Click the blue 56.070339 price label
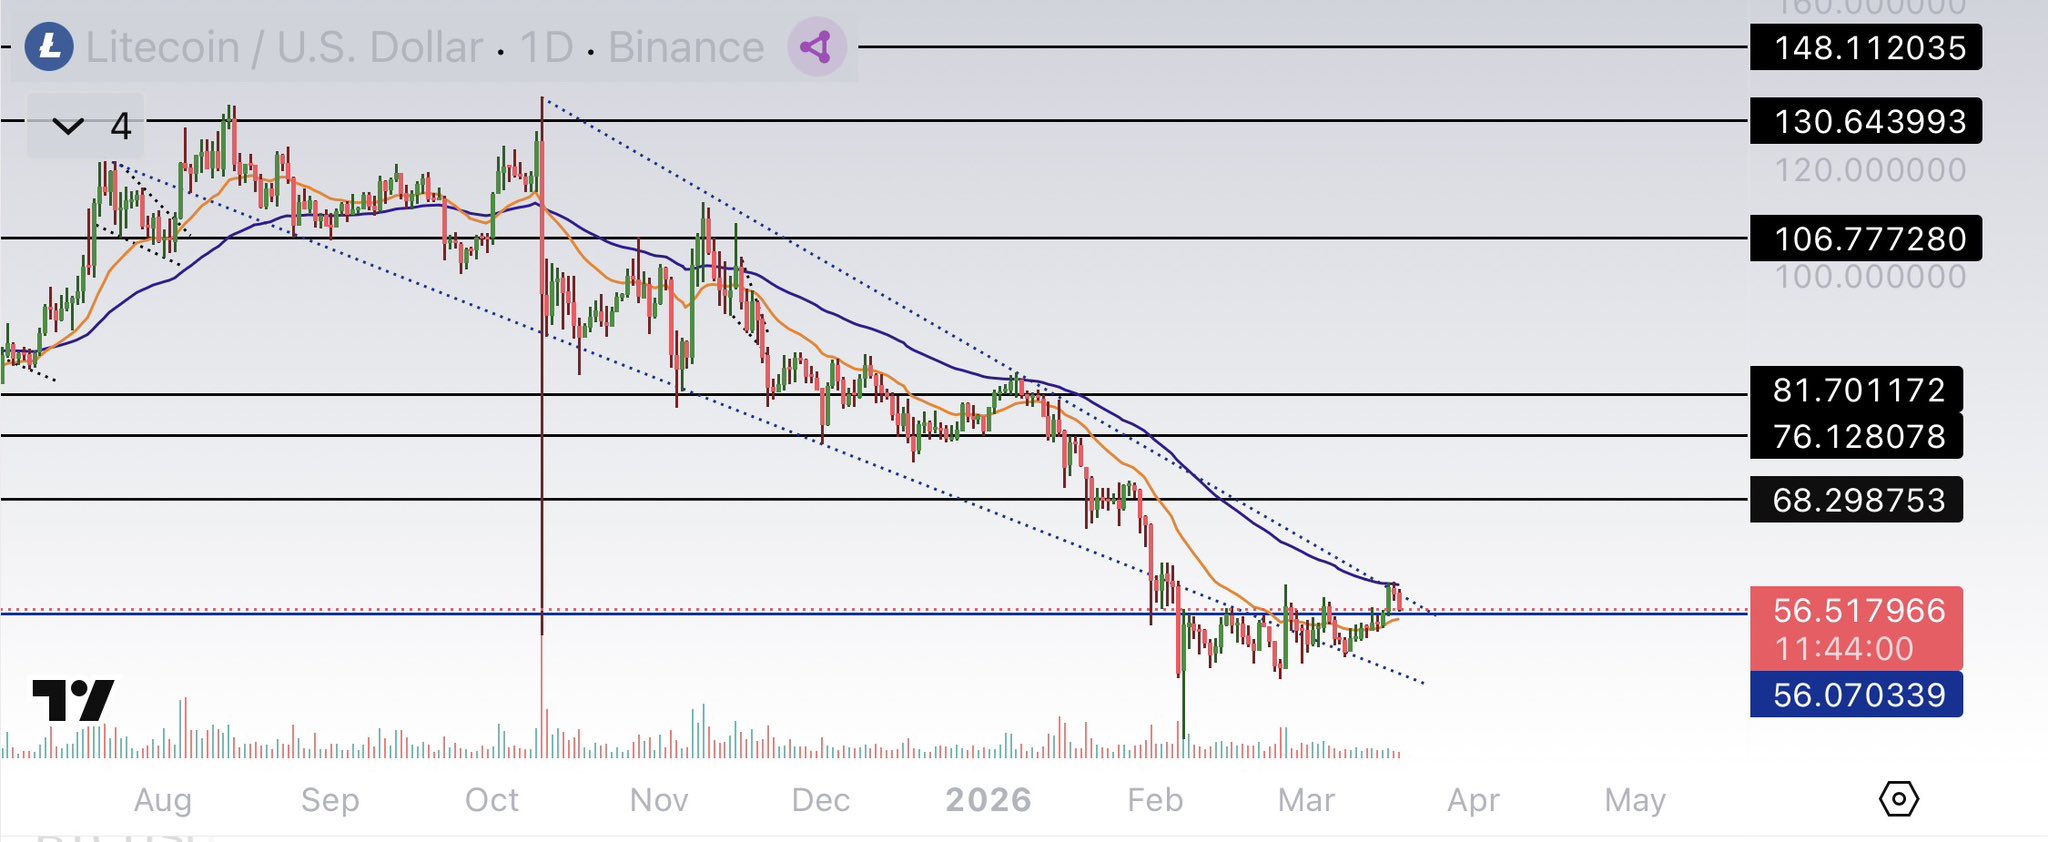 pos(1856,695)
